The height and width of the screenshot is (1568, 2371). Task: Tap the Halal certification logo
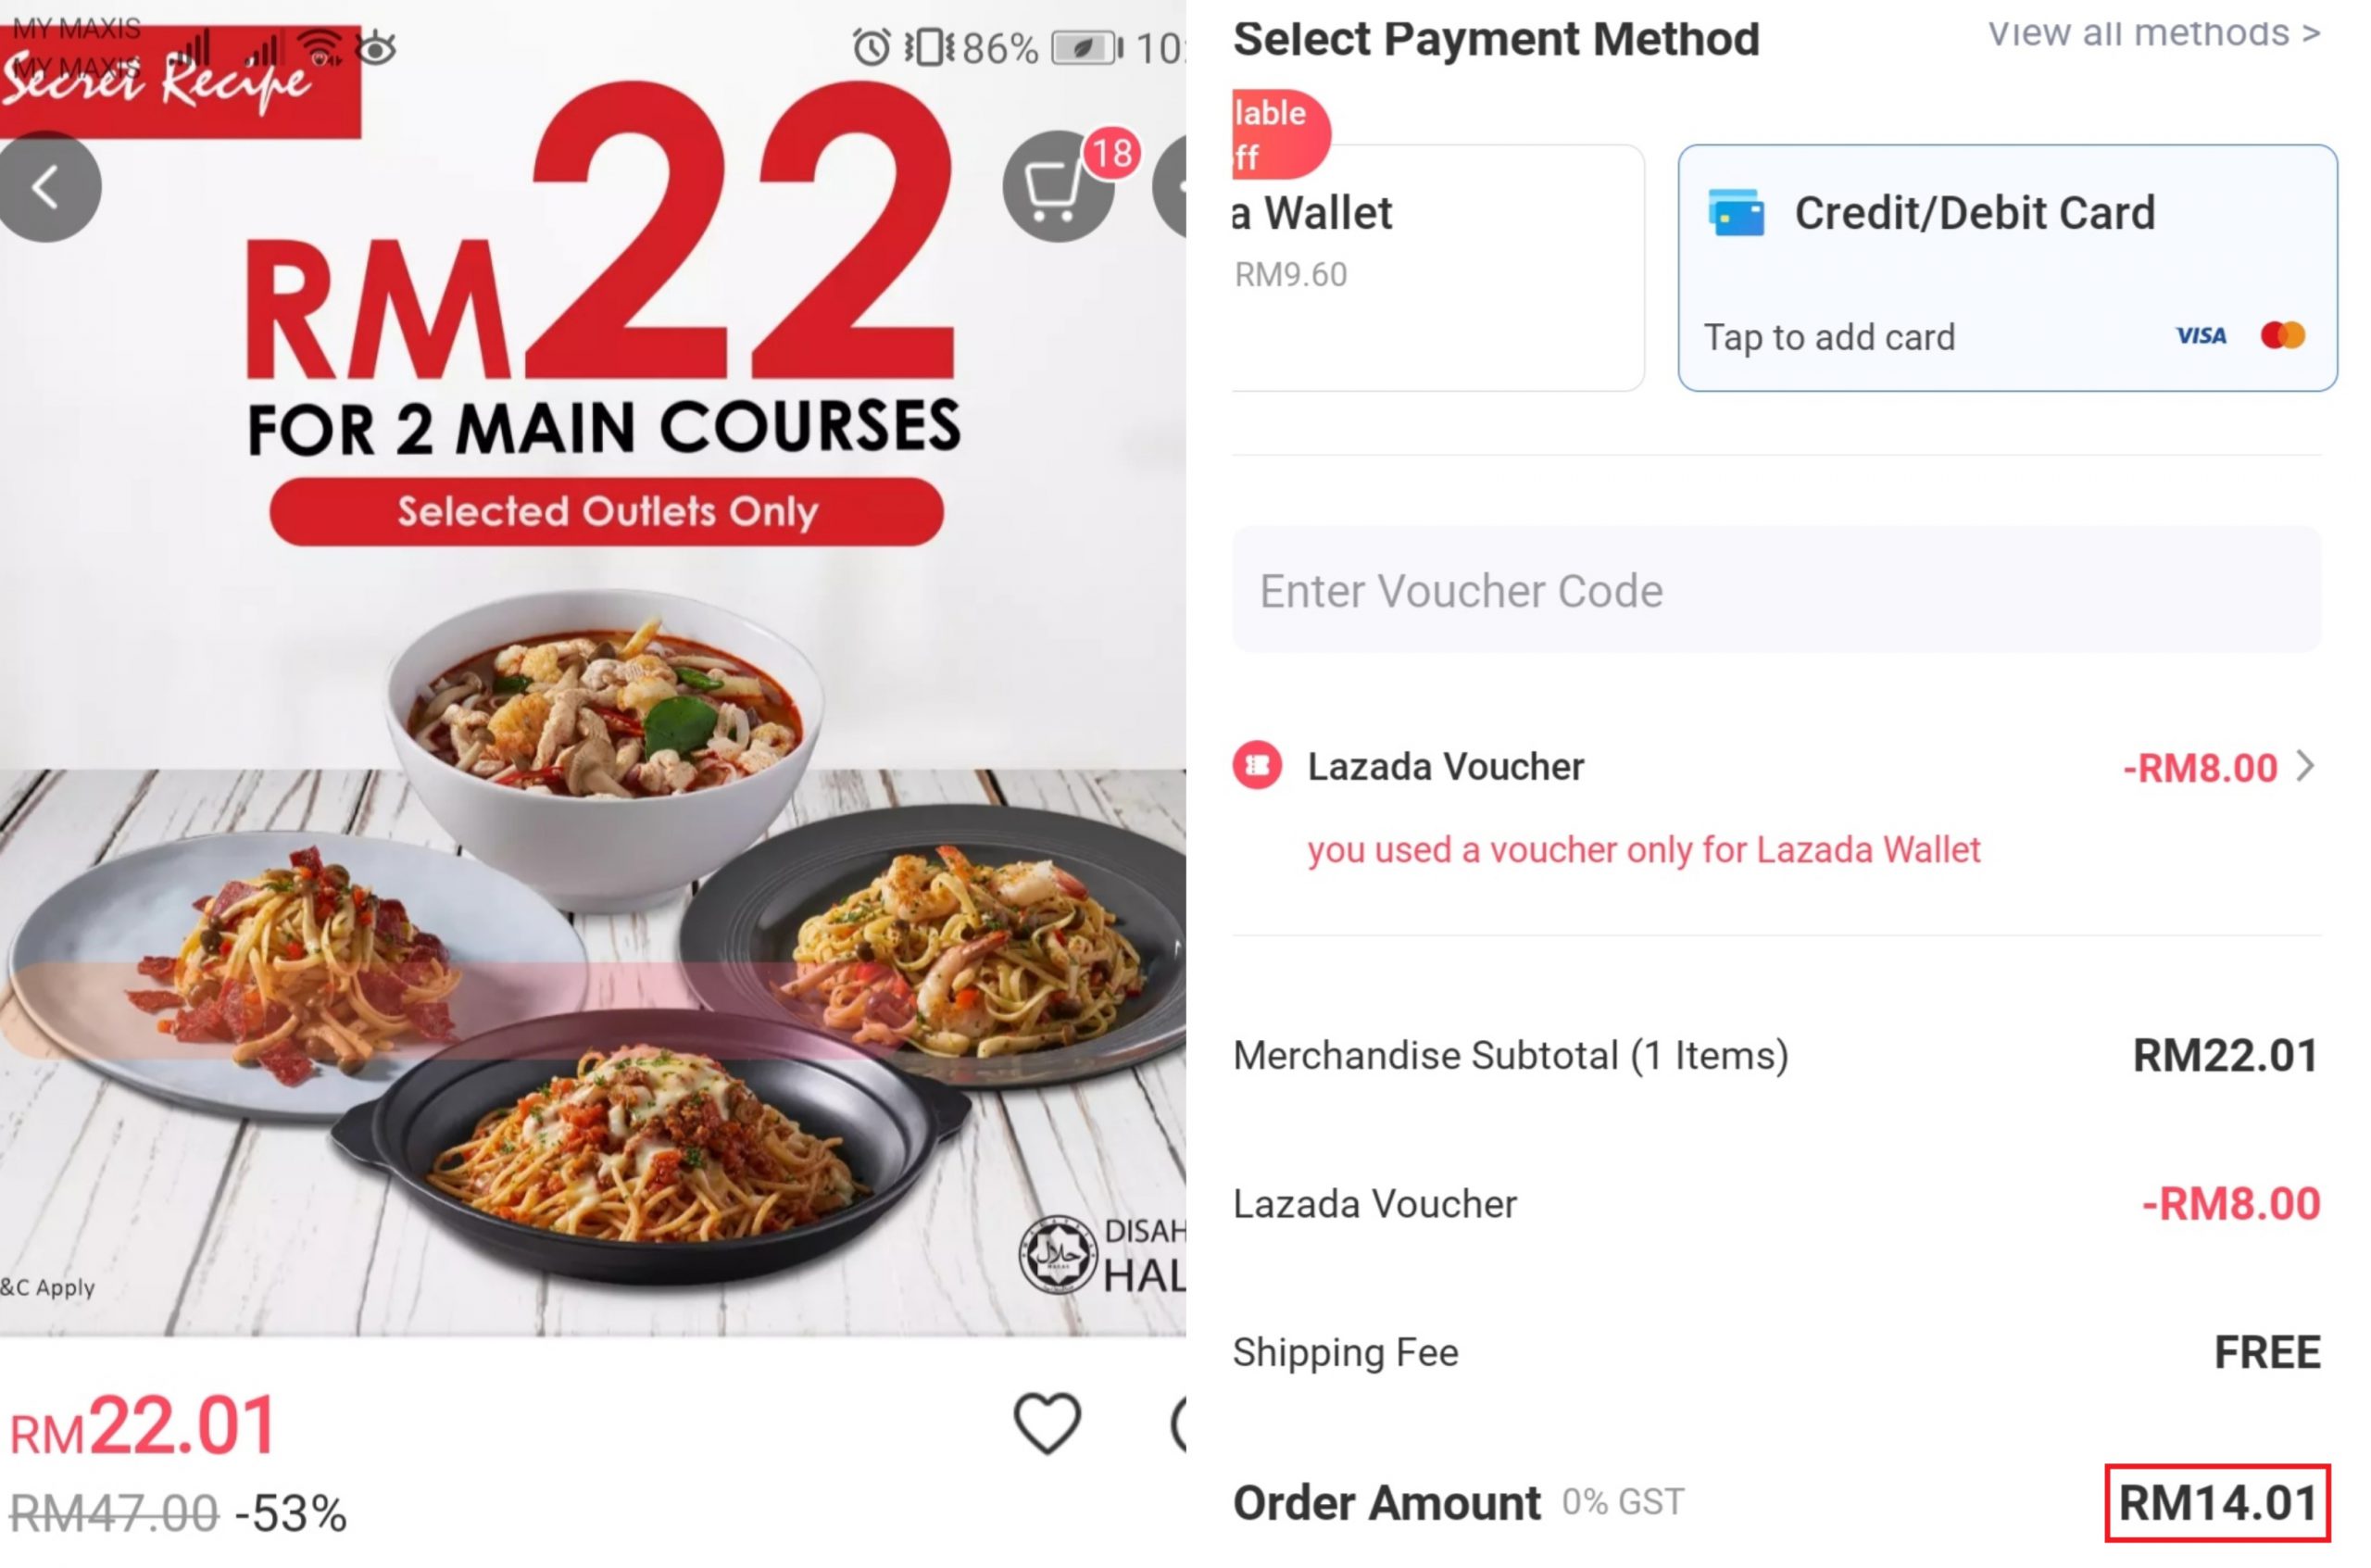click(x=1058, y=1255)
